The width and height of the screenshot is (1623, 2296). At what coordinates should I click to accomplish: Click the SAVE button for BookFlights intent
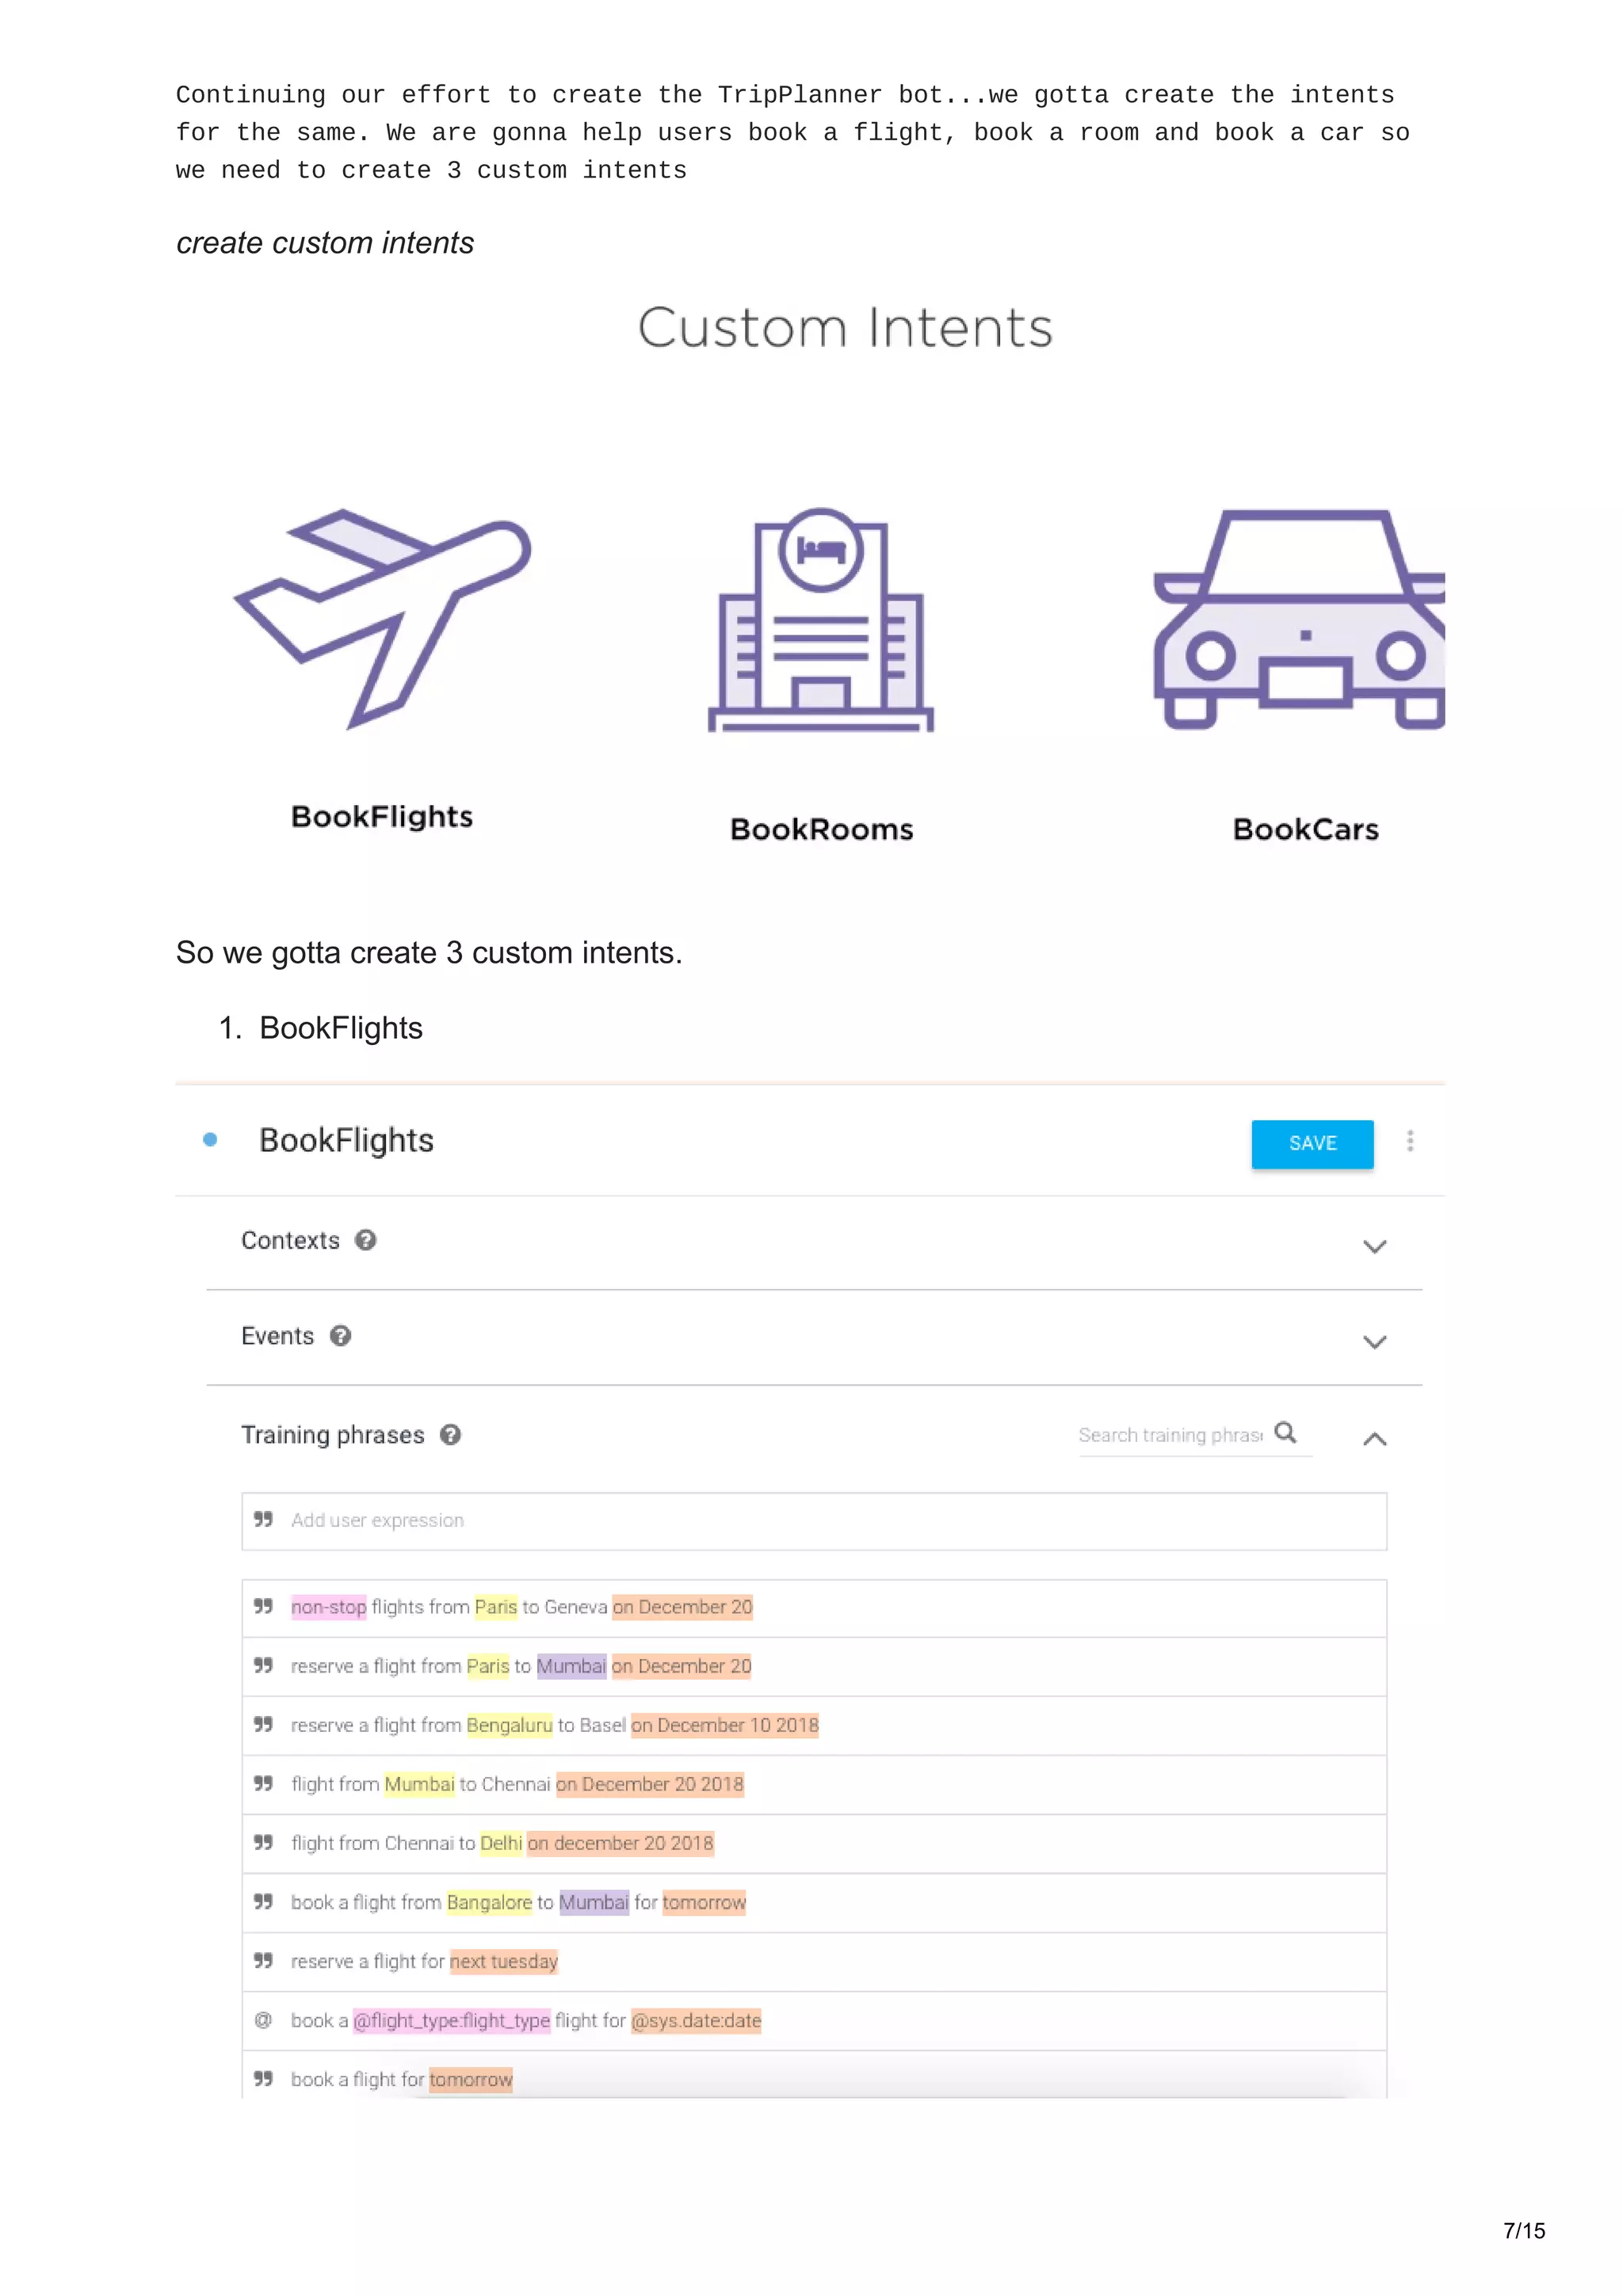(x=1312, y=1143)
